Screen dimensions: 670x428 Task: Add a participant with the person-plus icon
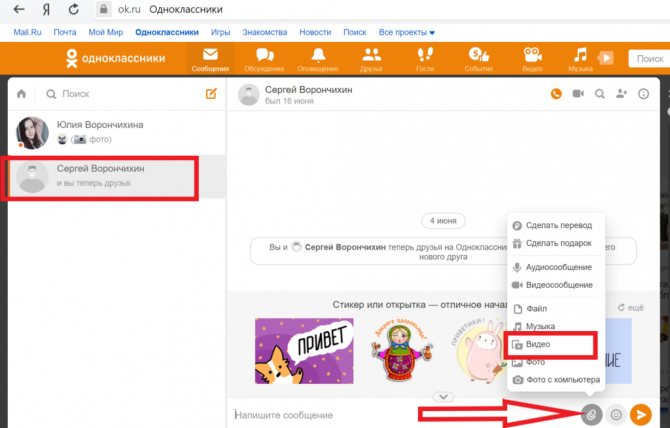coord(621,94)
